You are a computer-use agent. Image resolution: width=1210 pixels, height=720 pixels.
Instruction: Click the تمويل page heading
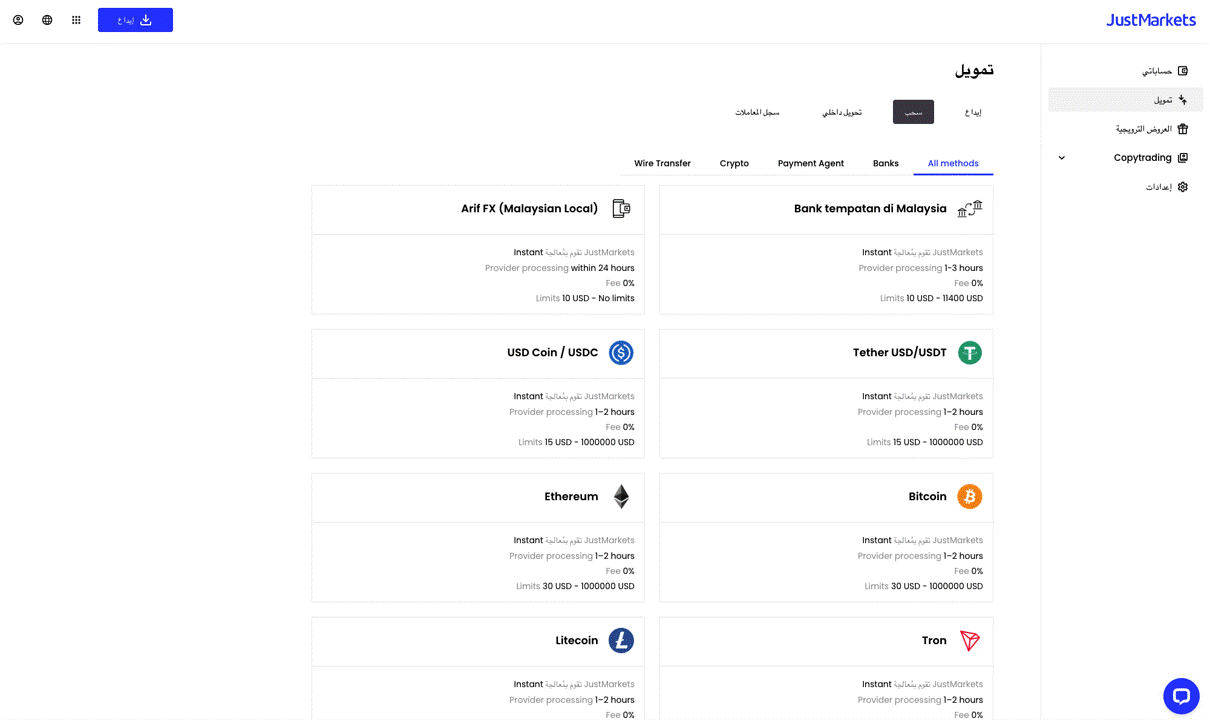974,70
